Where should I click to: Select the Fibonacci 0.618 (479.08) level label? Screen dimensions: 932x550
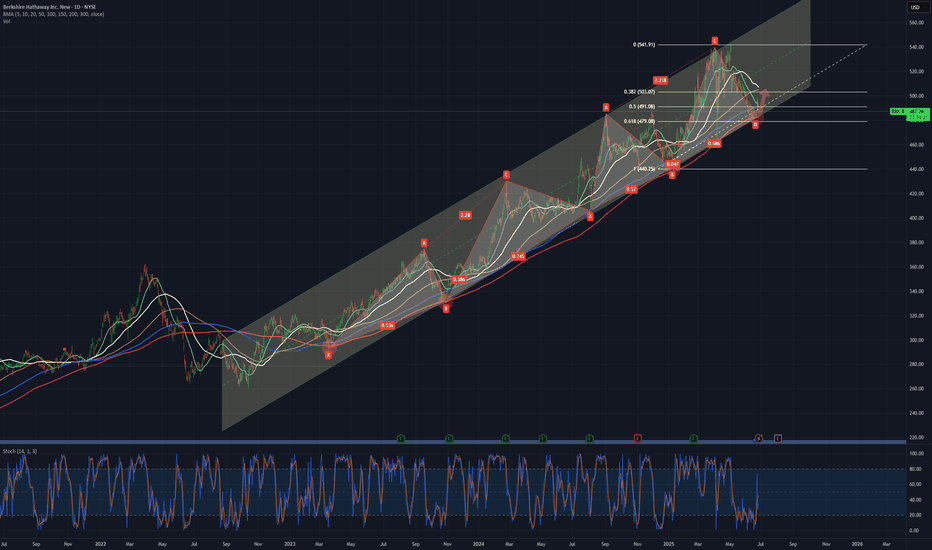point(639,121)
